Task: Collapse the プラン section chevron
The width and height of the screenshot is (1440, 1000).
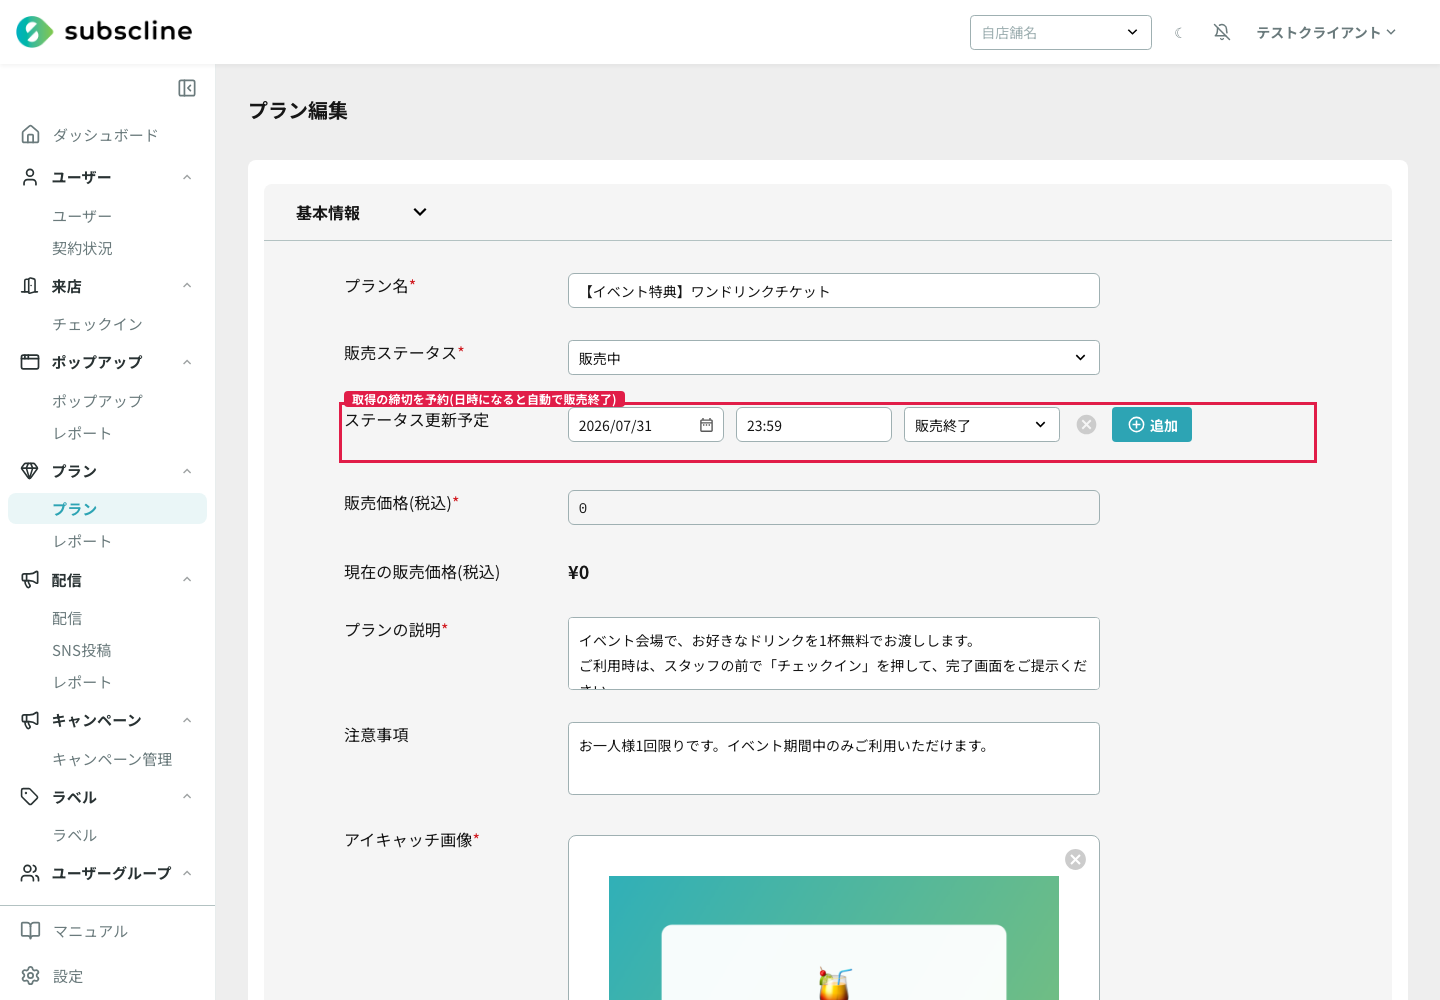Action: point(187,471)
